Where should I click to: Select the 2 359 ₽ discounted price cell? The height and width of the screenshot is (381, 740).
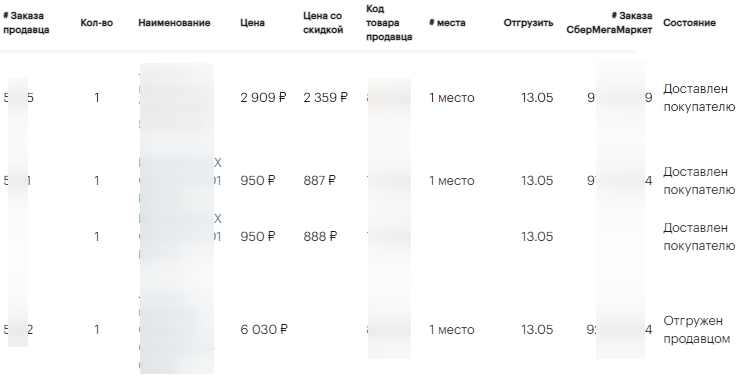coord(326,98)
